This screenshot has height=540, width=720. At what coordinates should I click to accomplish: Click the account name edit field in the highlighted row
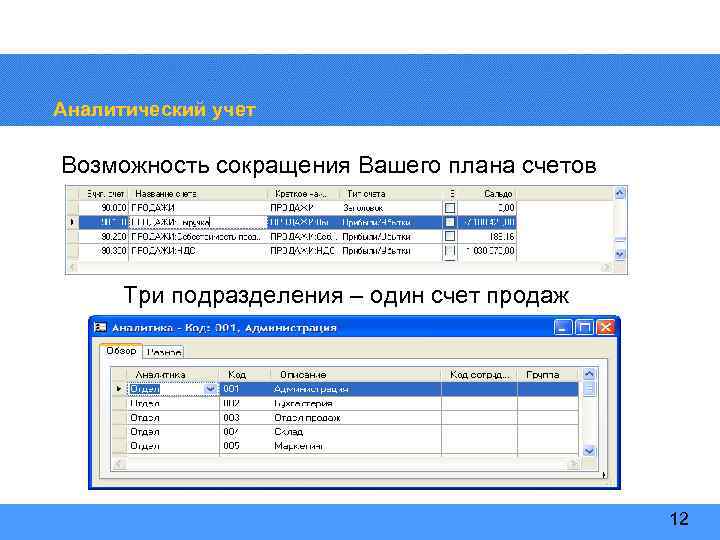point(198,222)
